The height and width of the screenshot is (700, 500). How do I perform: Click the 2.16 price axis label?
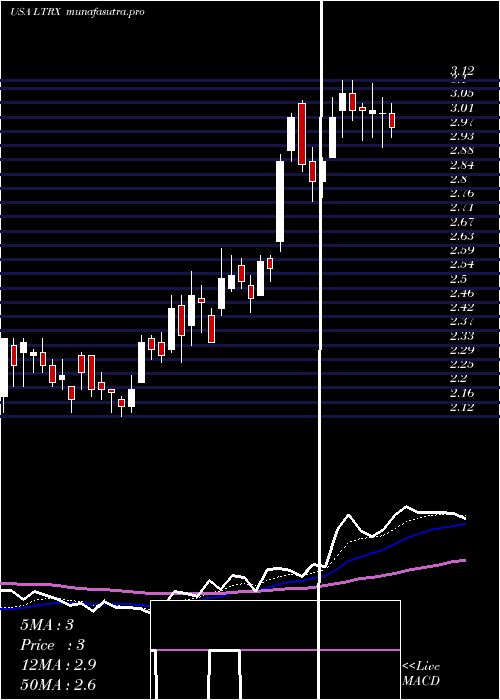[x=462, y=393]
